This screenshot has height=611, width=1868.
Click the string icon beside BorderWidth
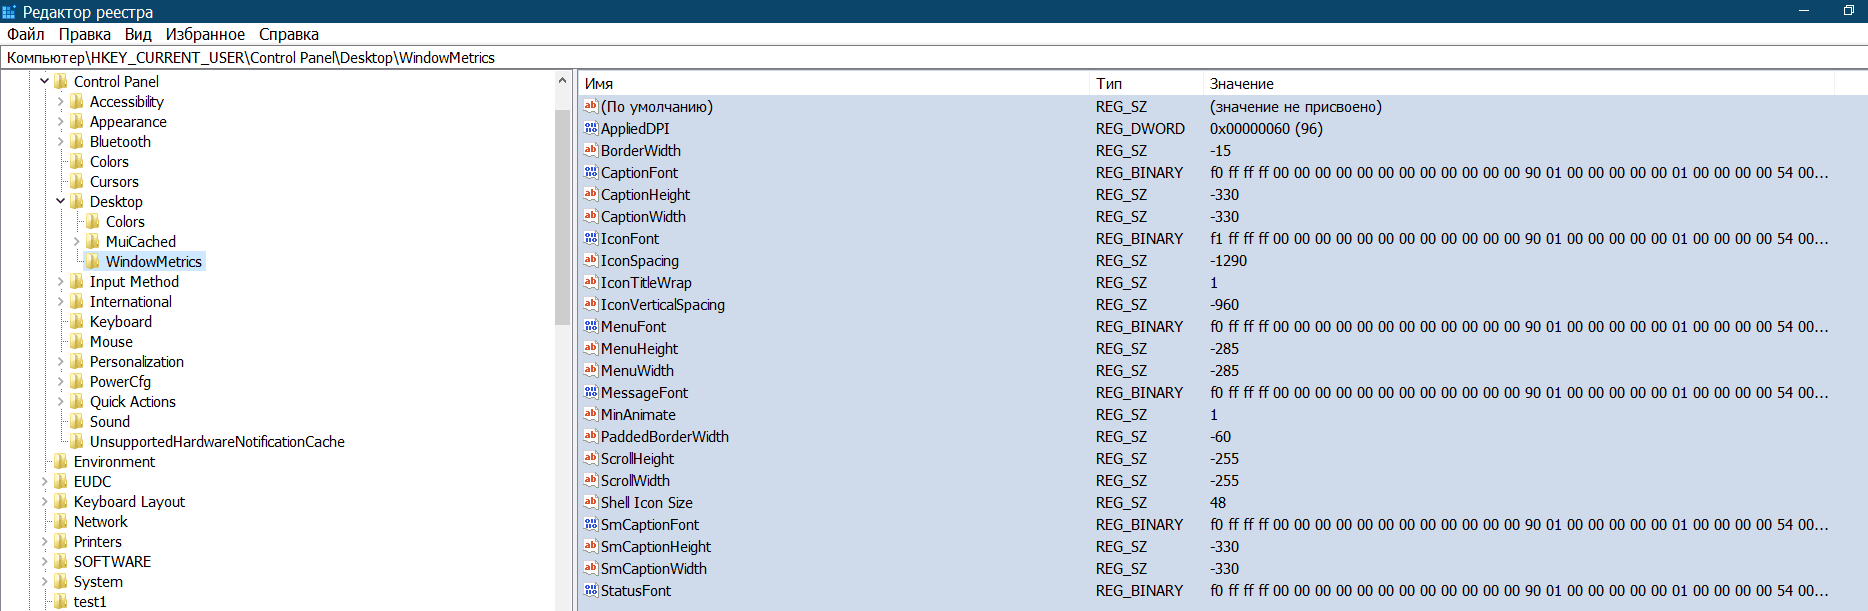tap(591, 151)
